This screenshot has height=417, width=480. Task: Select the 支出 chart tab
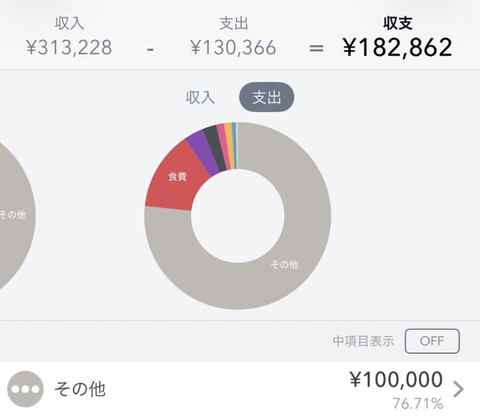click(267, 97)
